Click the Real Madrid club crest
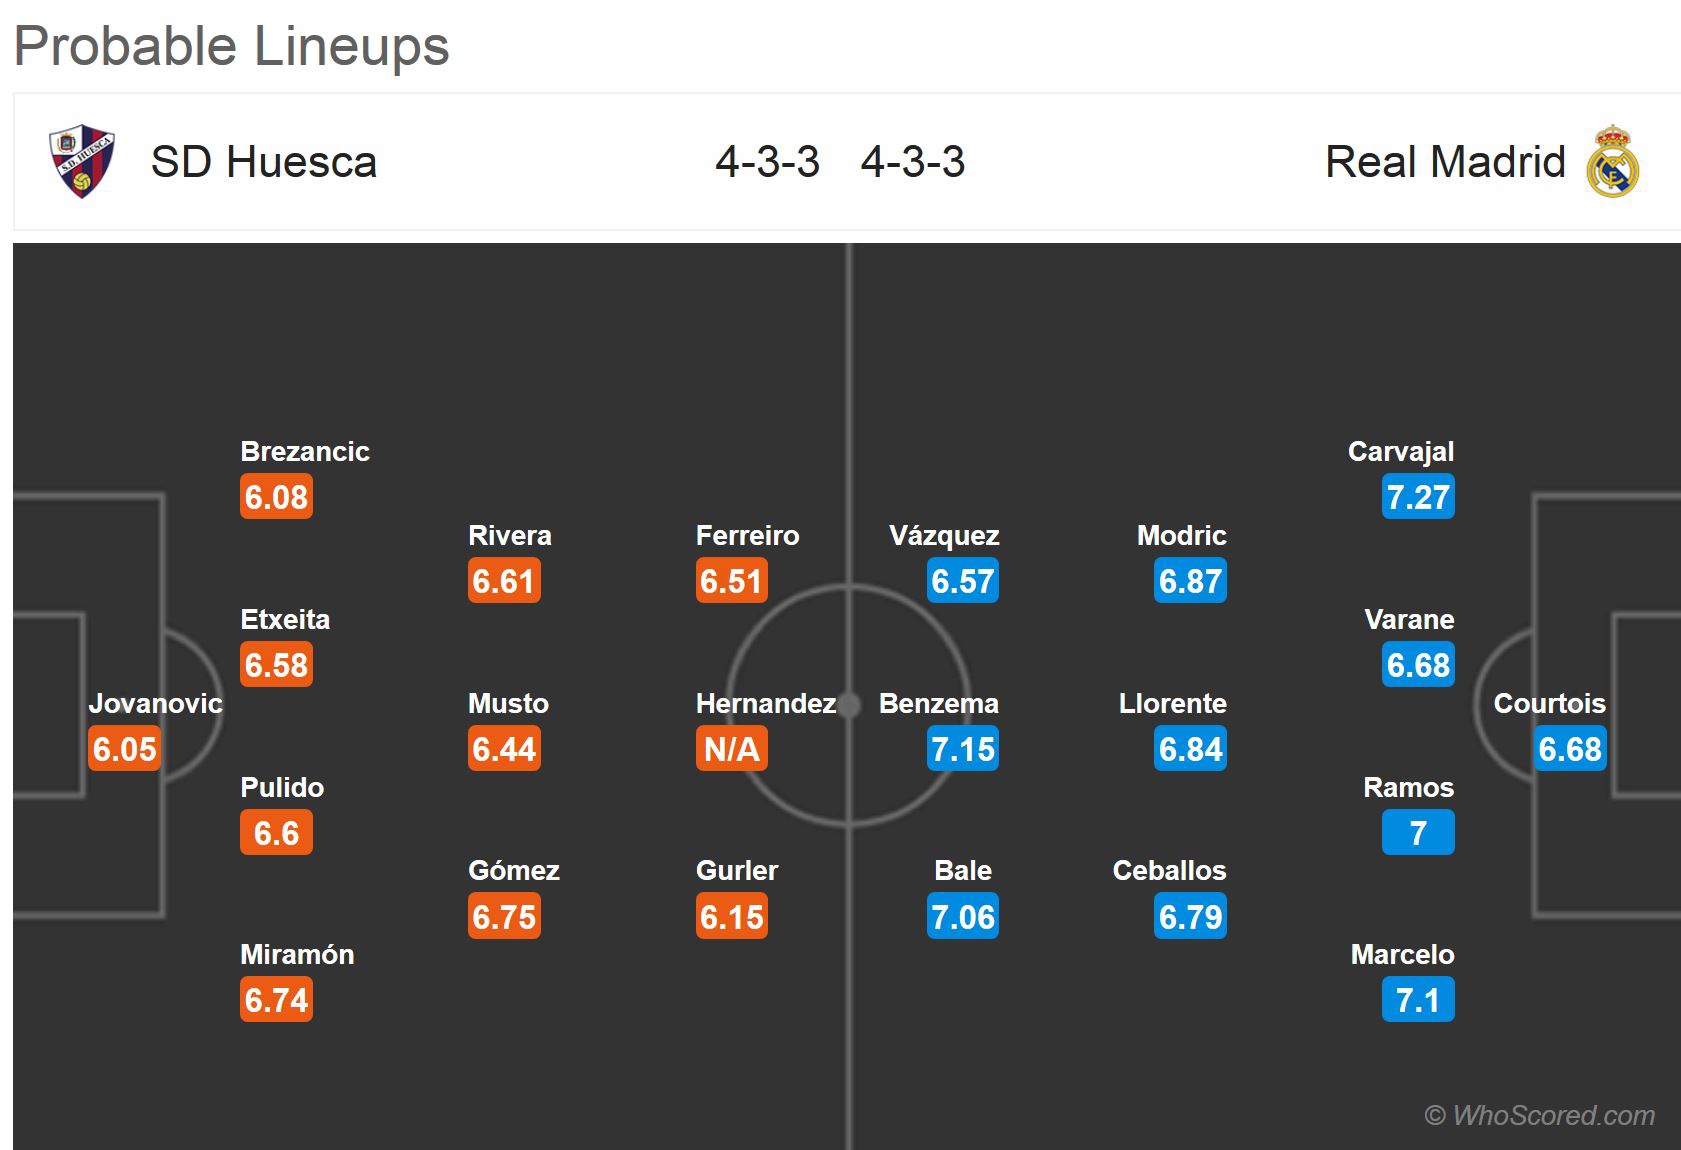The width and height of the screenshot is (1681, 1150). pyautogui.click(x=1612, y=161)
